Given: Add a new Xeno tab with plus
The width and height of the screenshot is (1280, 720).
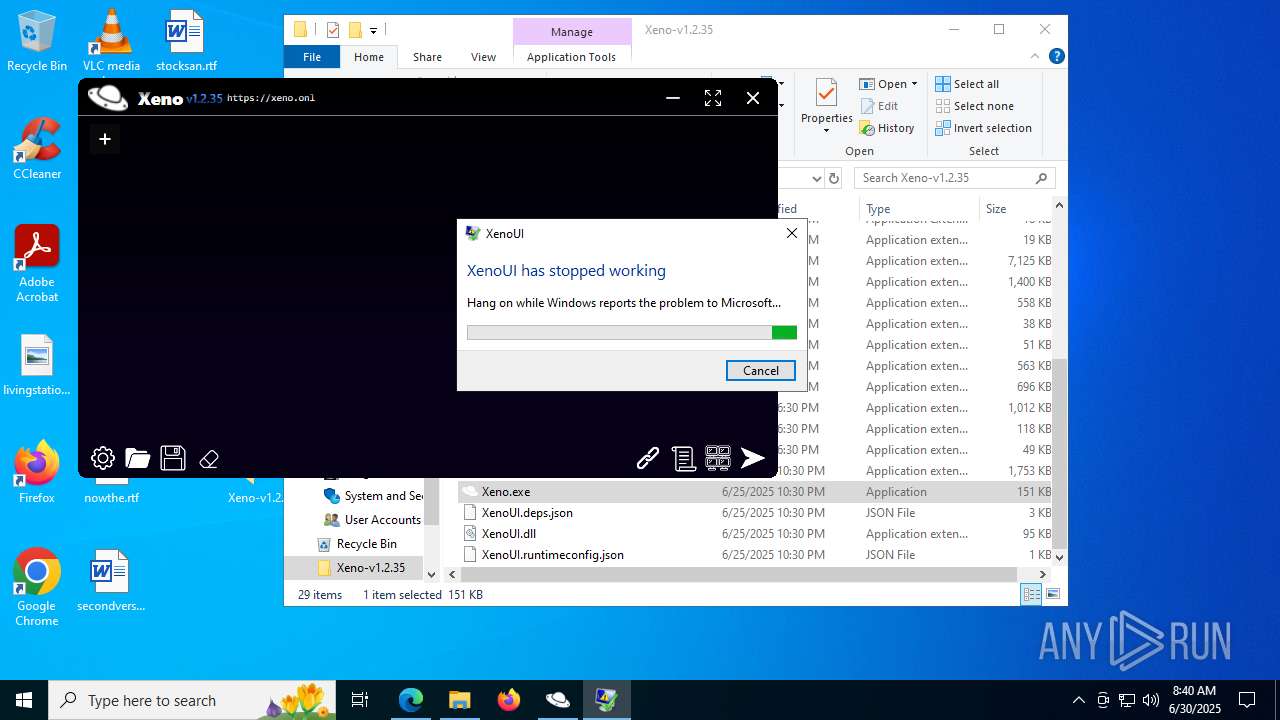Looking at the screenshot, I should [104, 139].
